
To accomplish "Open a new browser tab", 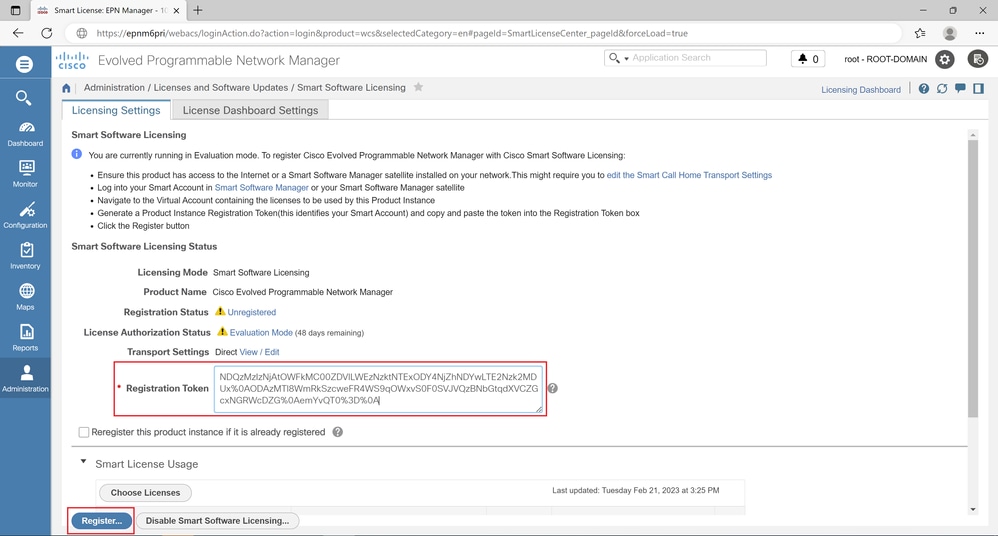I will [x=198, y=10].
